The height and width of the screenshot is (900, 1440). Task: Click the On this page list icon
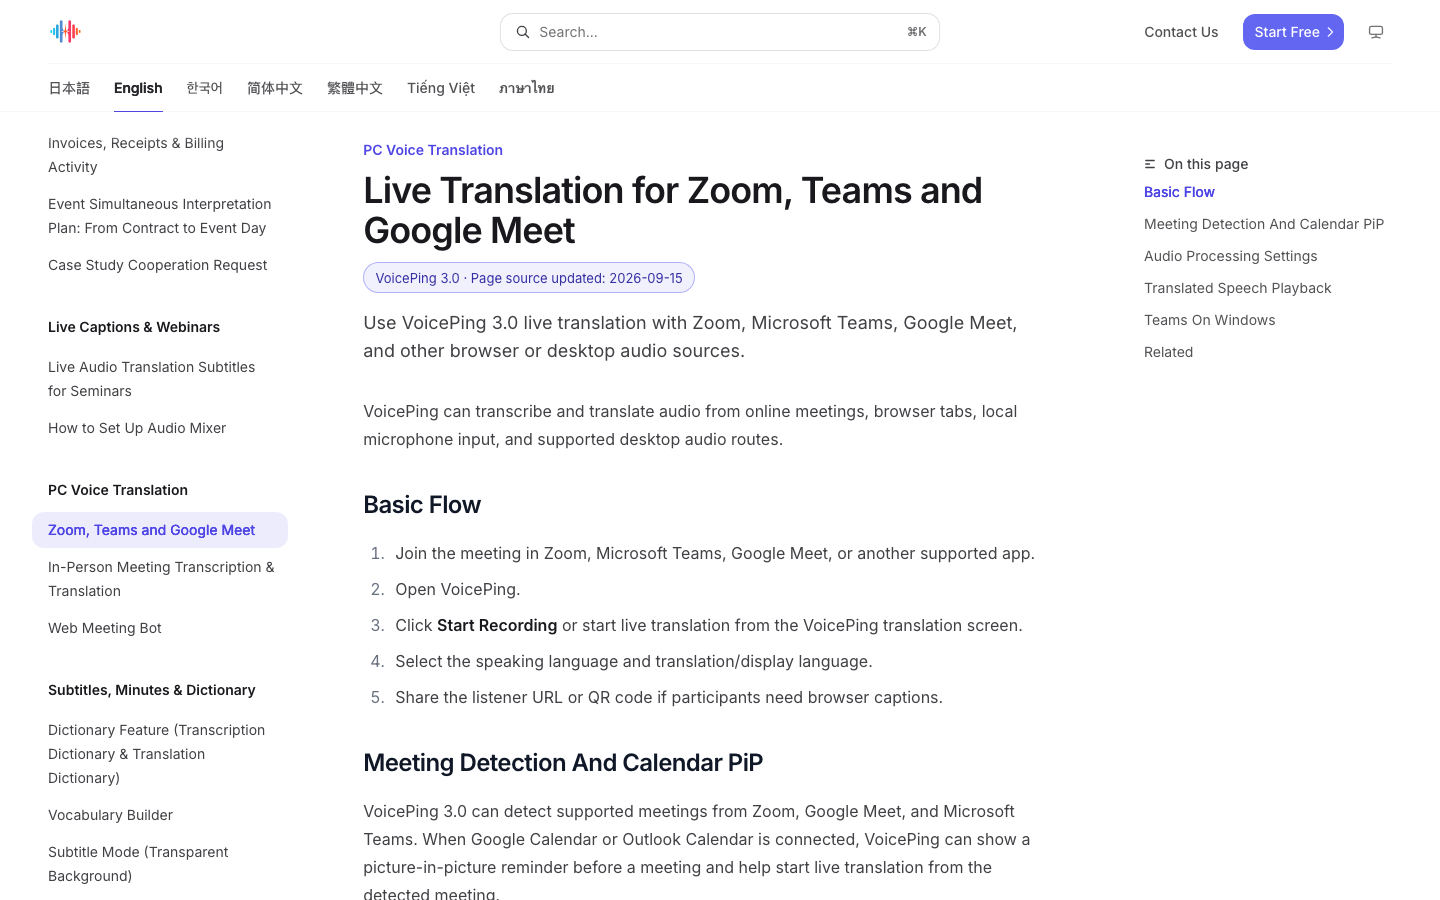(x=1150, y=164)
